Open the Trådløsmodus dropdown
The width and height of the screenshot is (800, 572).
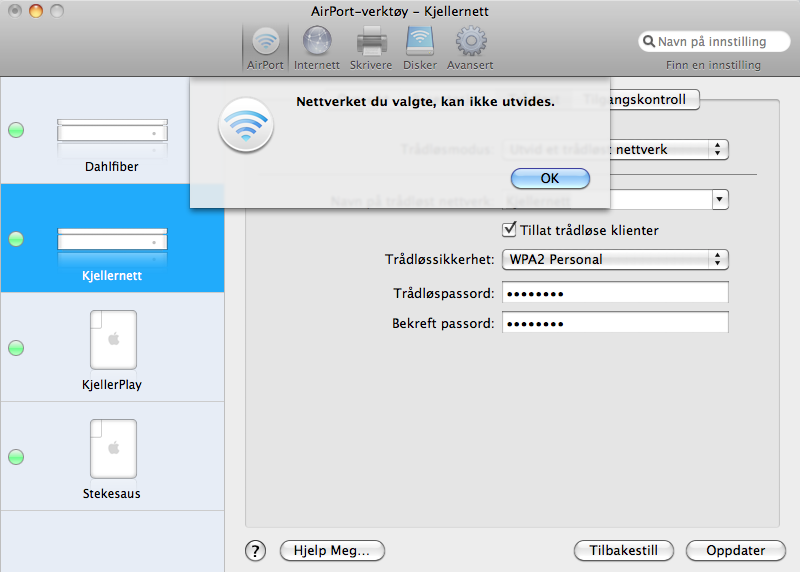615,150
